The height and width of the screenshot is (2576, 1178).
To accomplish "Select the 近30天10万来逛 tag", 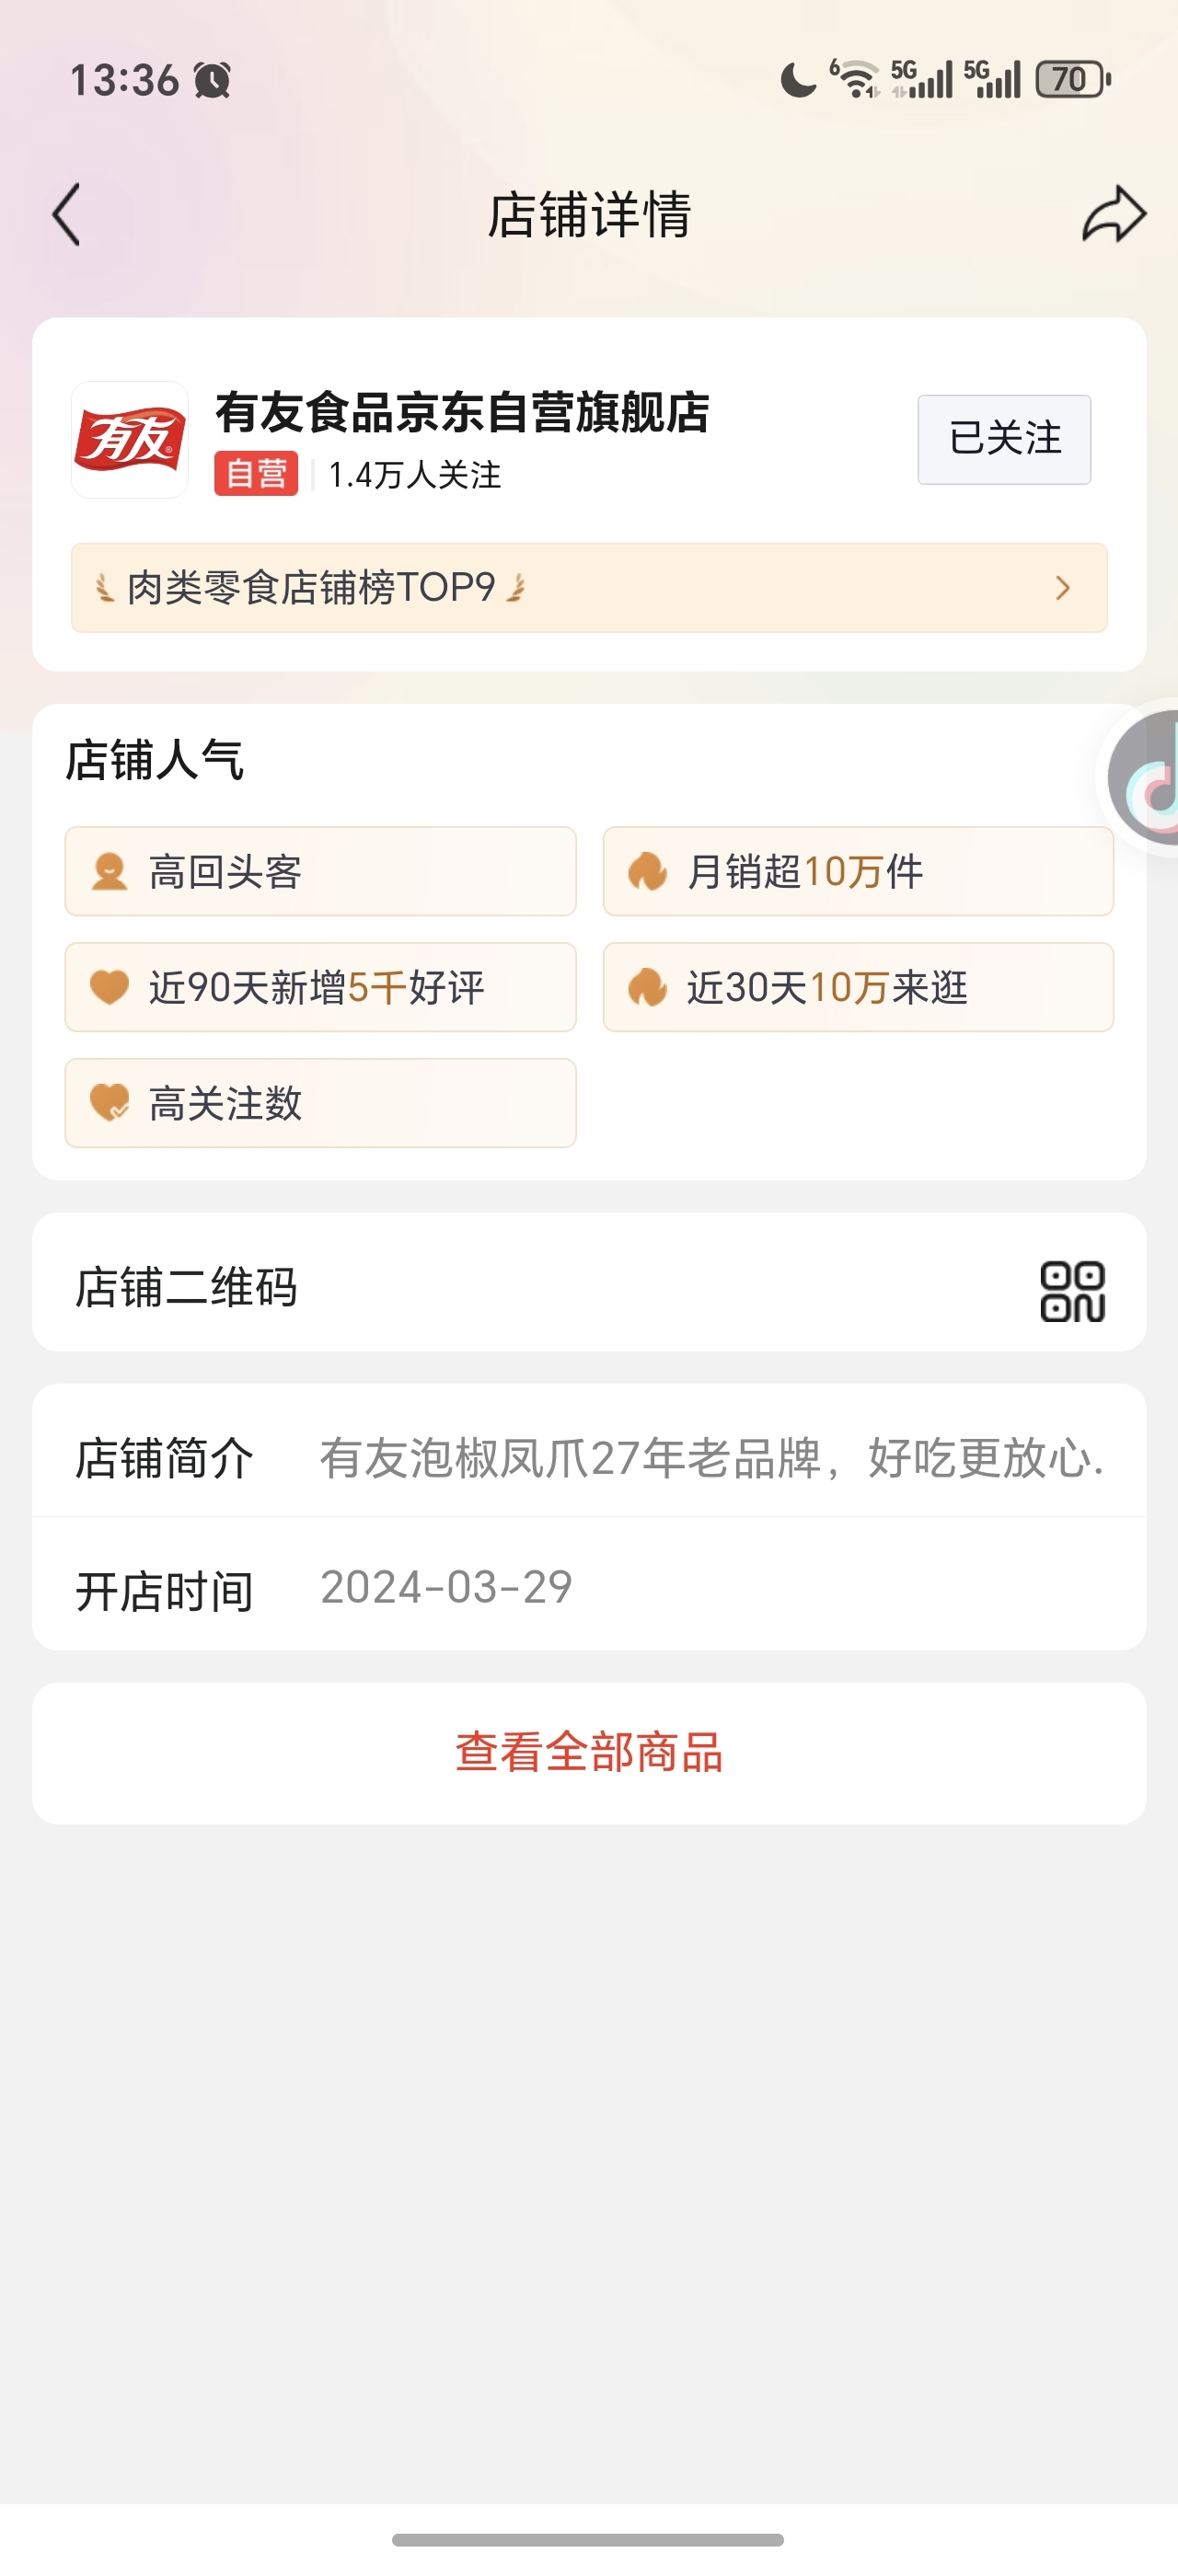I will [x=858, y=987].
